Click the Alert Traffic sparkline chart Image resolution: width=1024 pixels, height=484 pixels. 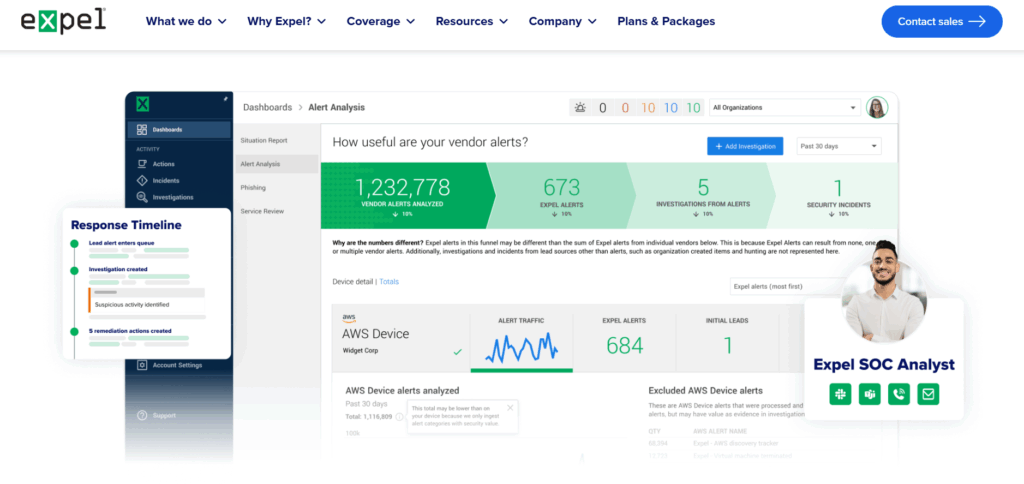point(521,347)
